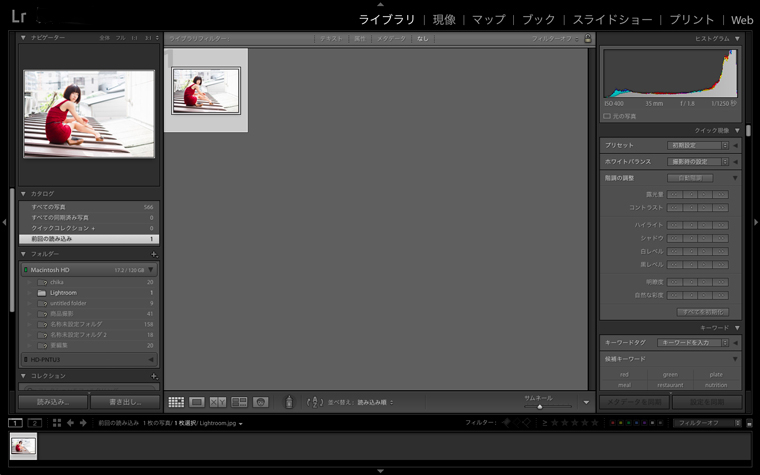Viewport: 760px width, 475px height.
Task: Toggle the 元の写真 original photo checkbox
Action: (607, 116)
